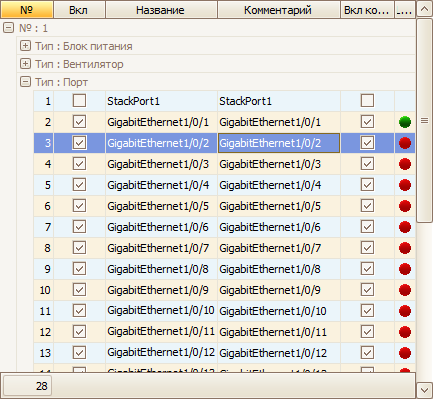Click the footer count 28
Image resolution: width=433 pixels, height=399 pixels.
[27, 386]
